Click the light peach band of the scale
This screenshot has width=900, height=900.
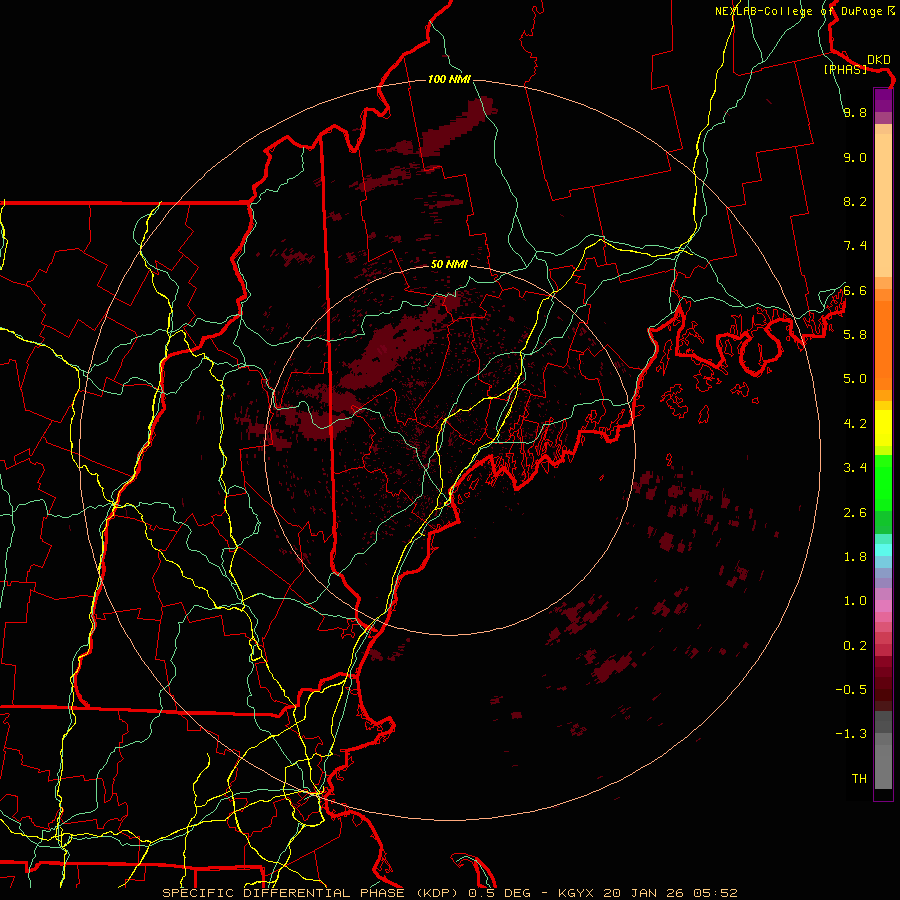click(x=883, y=205)
